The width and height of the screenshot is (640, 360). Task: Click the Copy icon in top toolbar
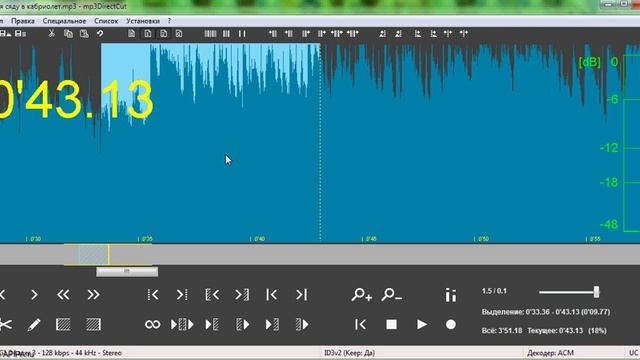tap(68, 33)
